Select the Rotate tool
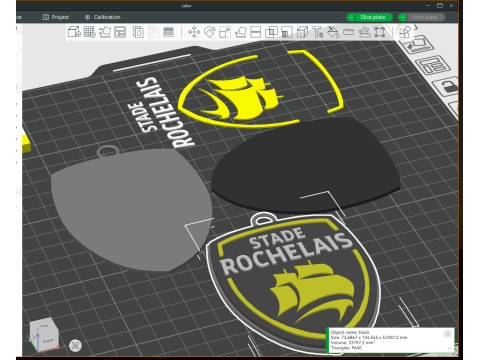480x360 pixels. (x=210, y=32)
